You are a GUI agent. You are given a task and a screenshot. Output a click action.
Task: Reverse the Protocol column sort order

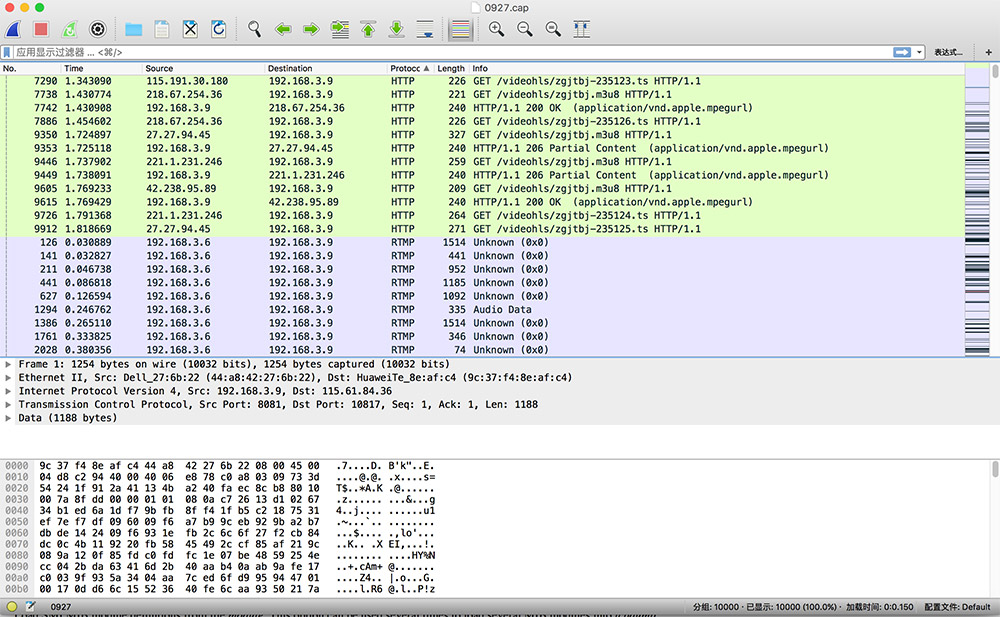pos(409,68)
